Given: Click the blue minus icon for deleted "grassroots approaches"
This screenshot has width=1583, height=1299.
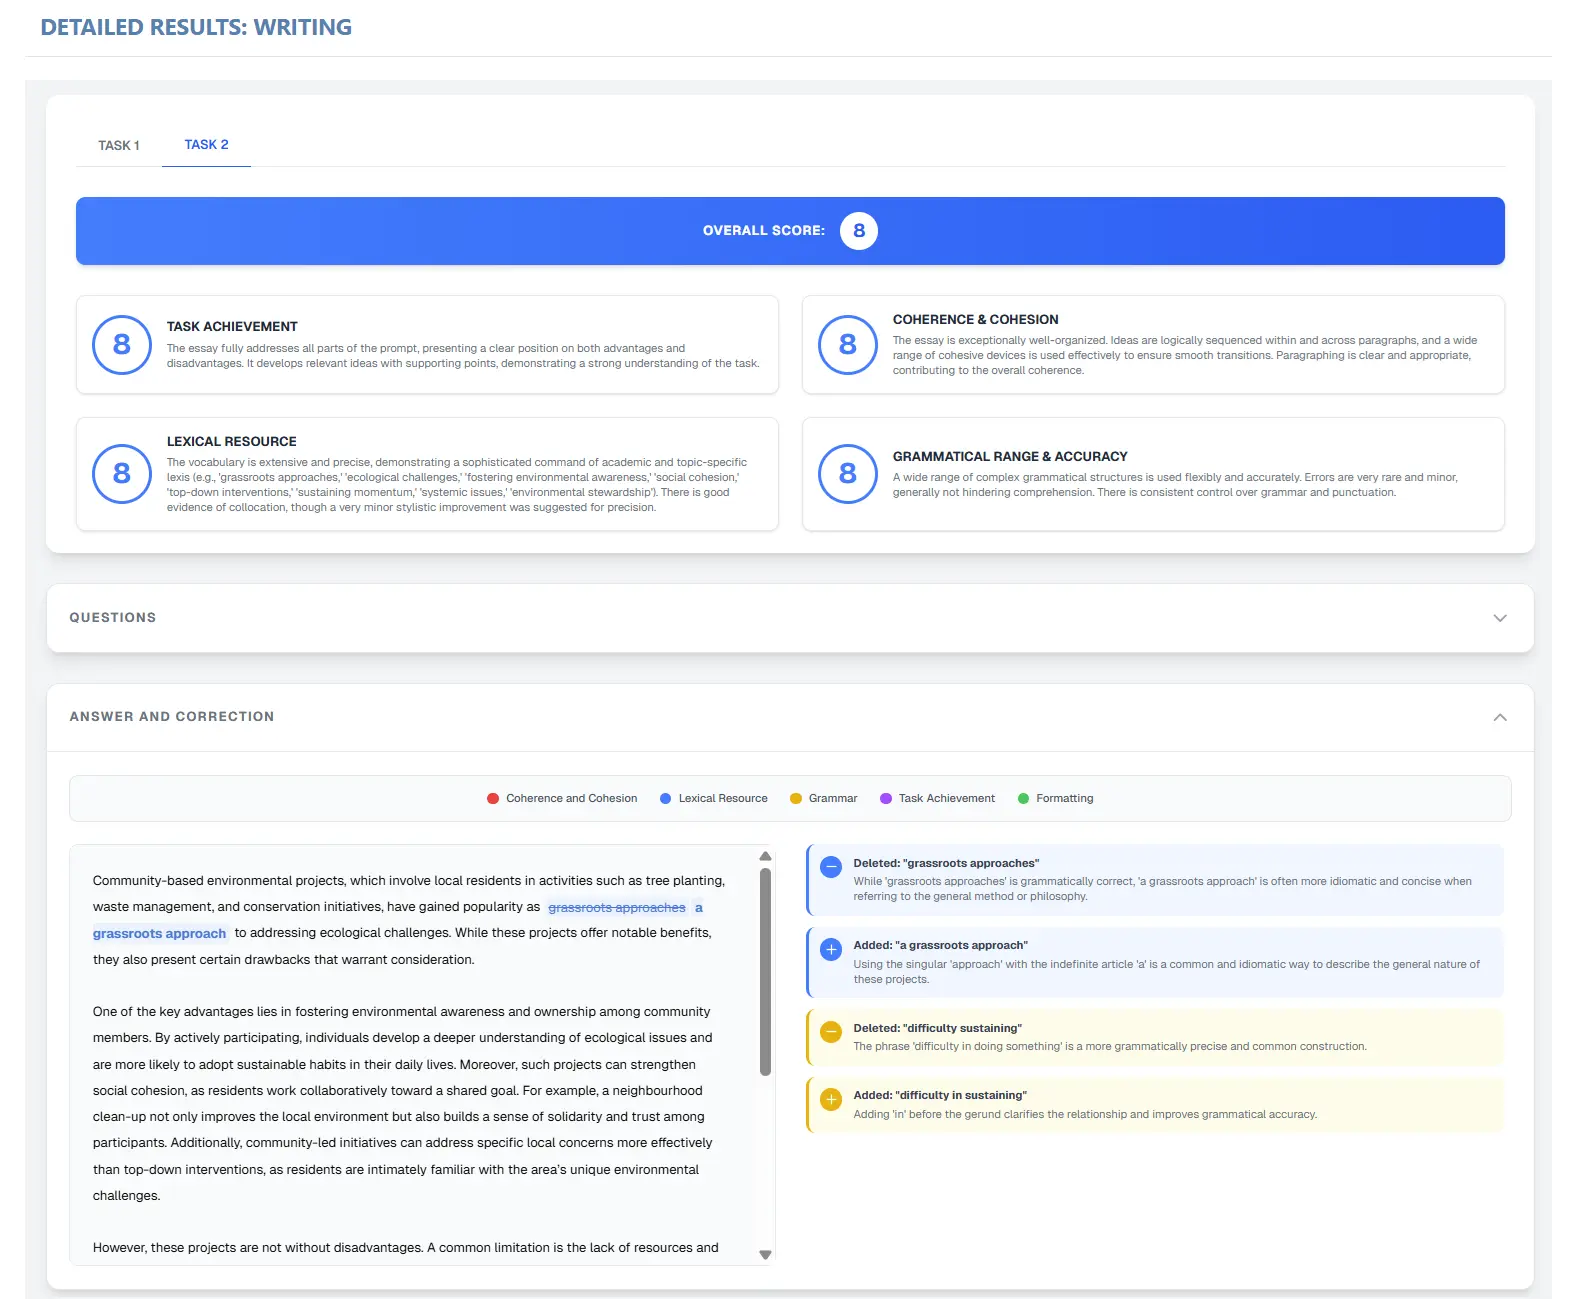Looking at the screenshot, I should [830, 867].
